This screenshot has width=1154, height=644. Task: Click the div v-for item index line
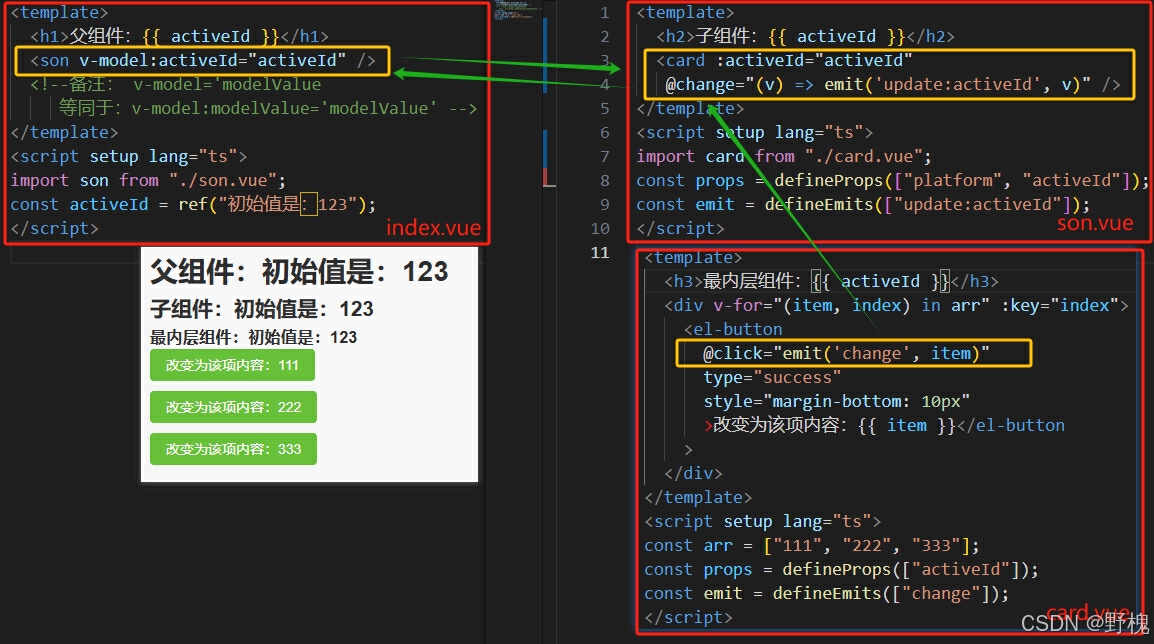[x=896, y=305]
